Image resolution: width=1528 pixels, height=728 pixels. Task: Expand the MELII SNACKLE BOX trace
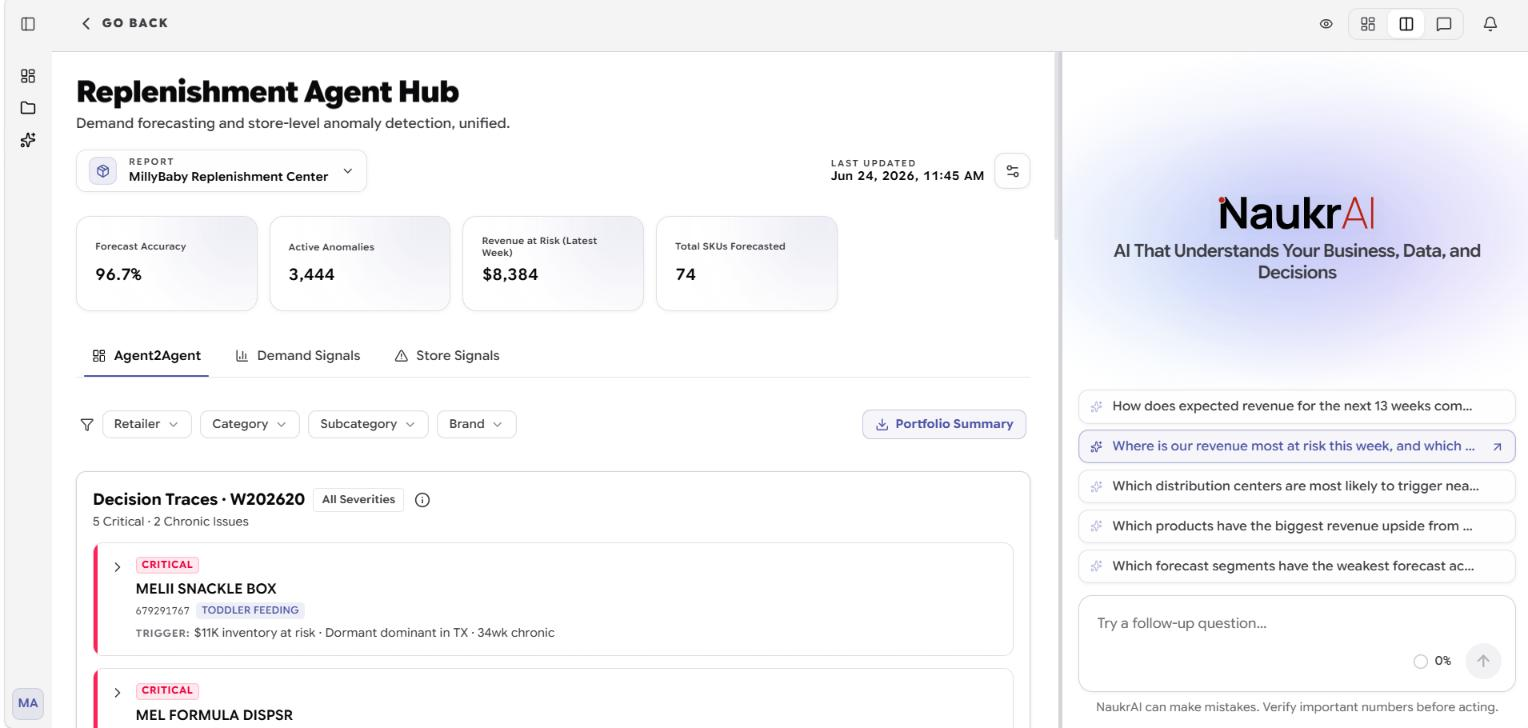(117, 565)
